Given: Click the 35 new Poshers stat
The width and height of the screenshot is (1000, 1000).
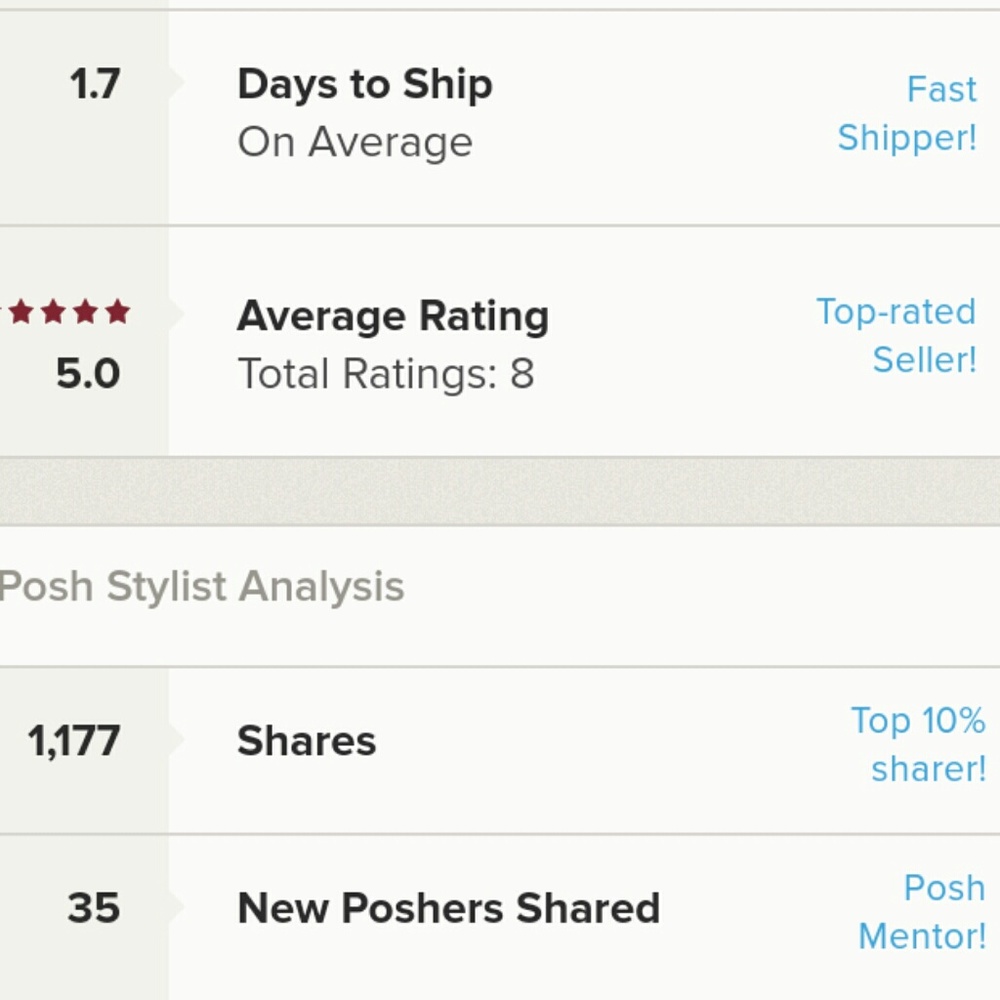Looking at the screenshot, I should (x=95, y=907).
